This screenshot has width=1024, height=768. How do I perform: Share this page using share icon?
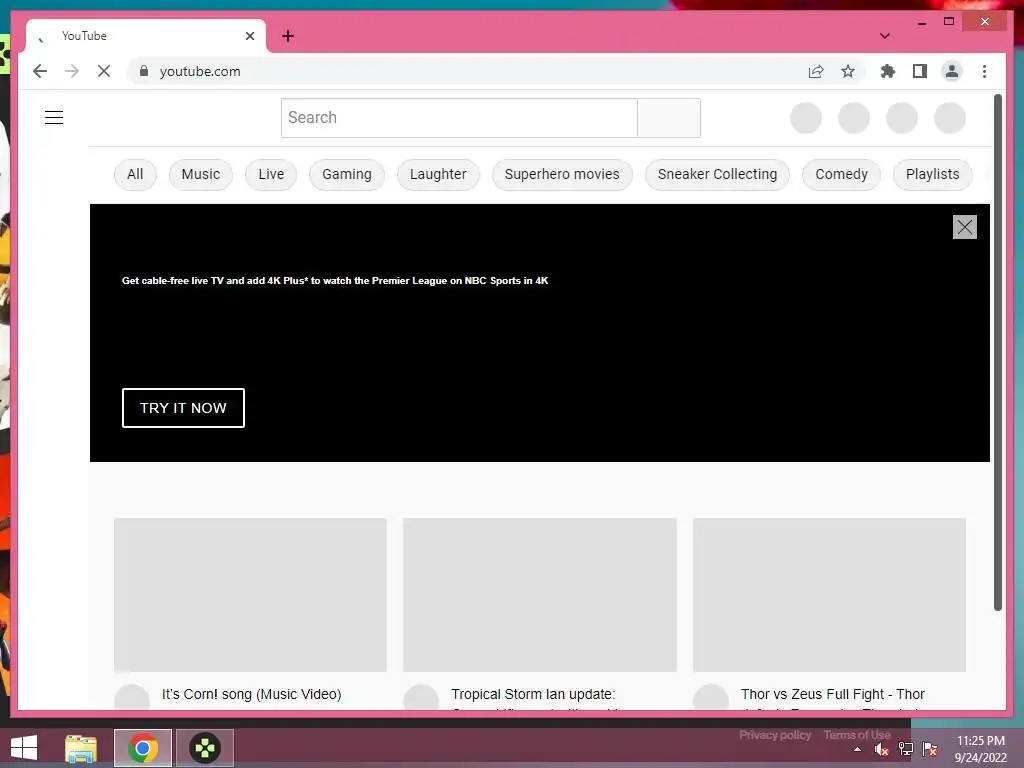816,71
